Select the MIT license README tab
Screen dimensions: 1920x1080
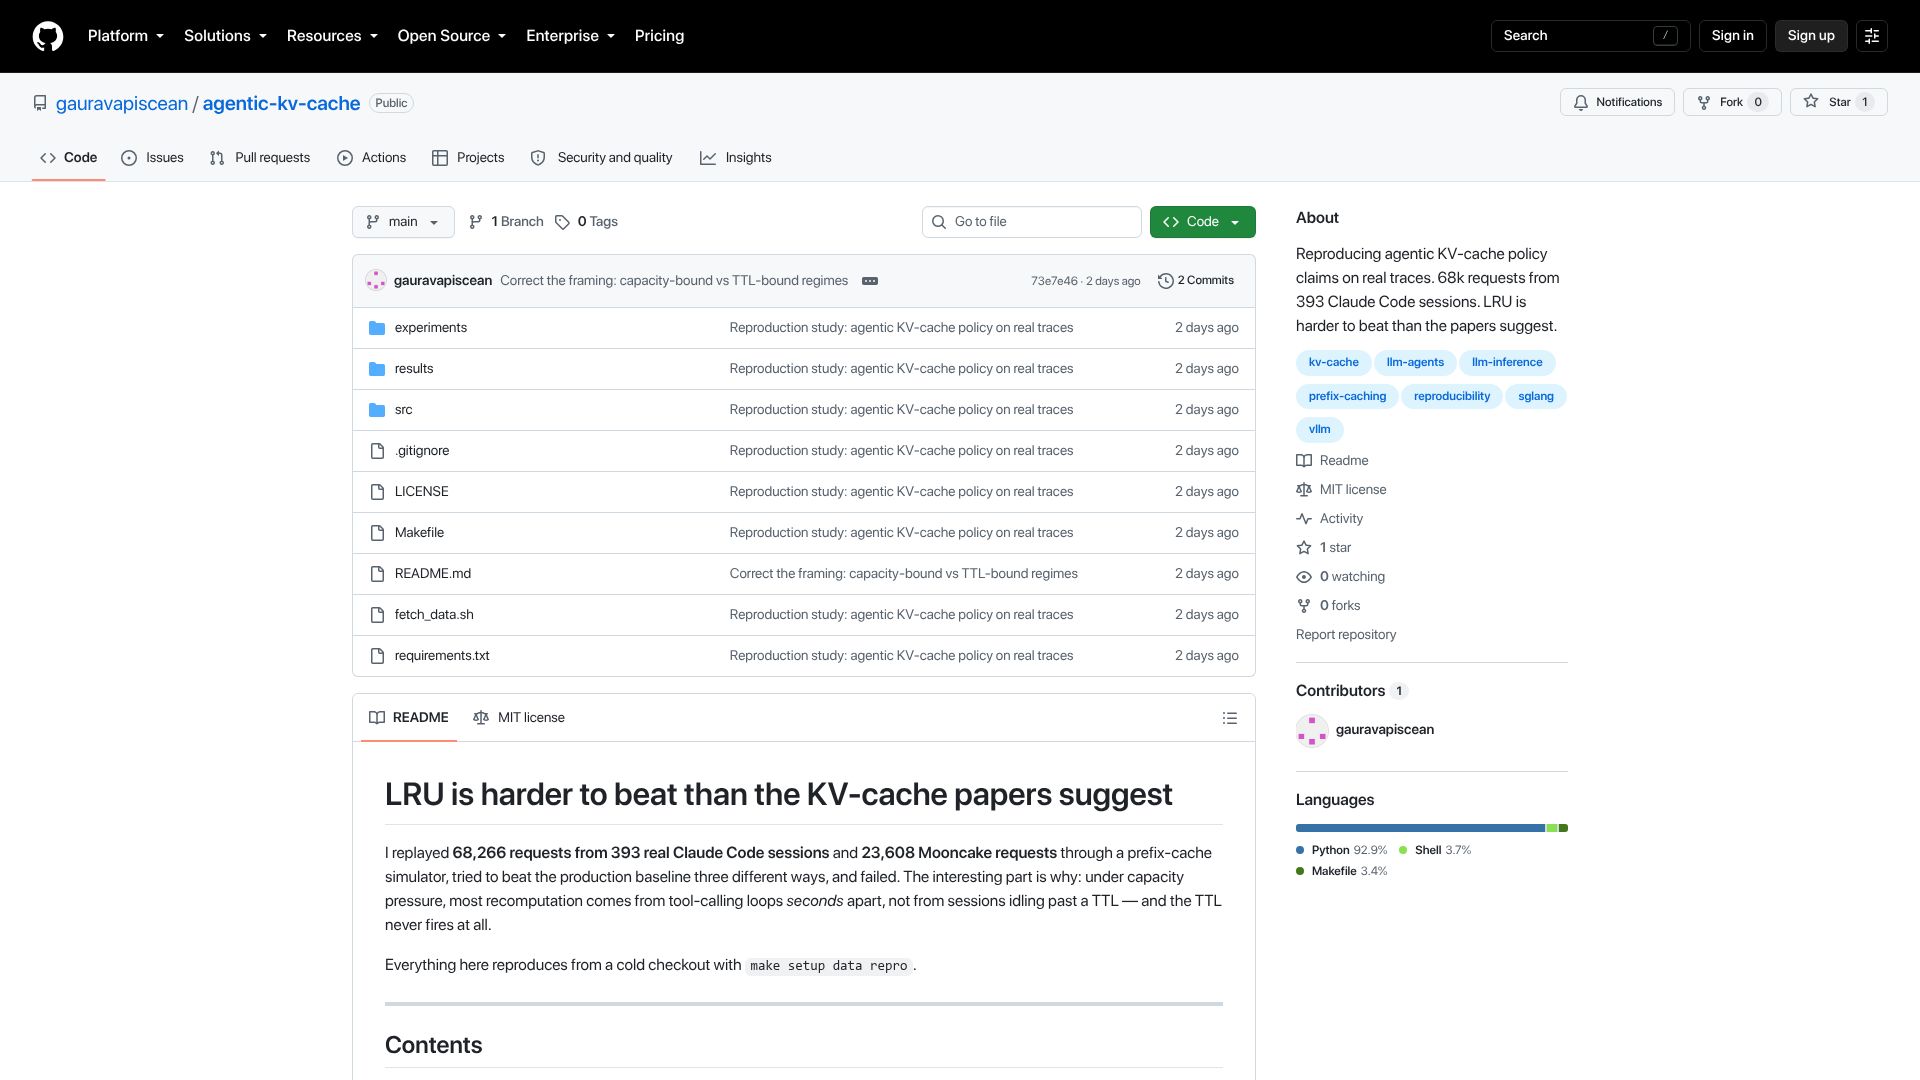[x=518, y=718]
